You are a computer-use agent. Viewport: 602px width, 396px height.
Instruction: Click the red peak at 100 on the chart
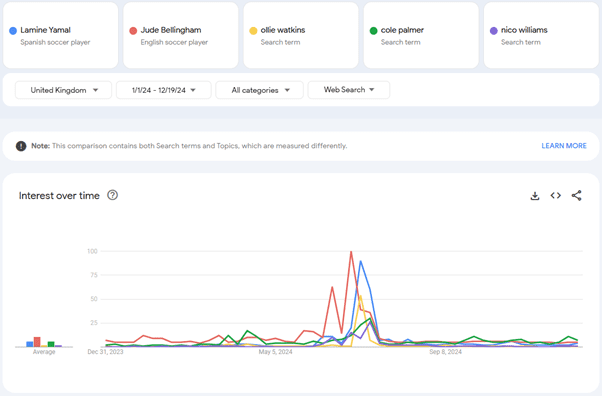(x=351, y=252)
